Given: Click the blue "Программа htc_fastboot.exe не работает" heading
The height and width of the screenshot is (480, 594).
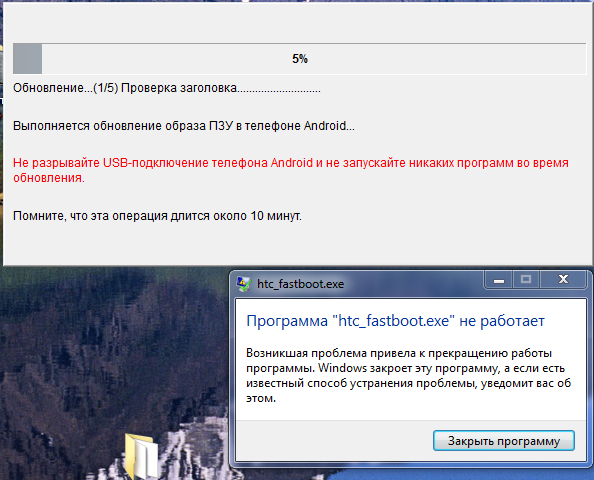Looking at the screenshot, I should tap(395, 321).
